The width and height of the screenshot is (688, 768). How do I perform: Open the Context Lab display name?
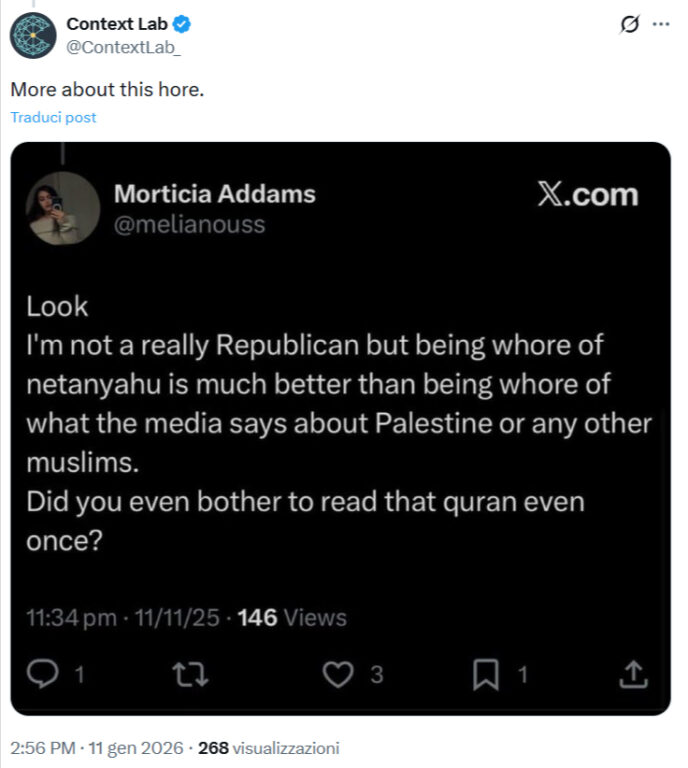click(x=117, y=24)
